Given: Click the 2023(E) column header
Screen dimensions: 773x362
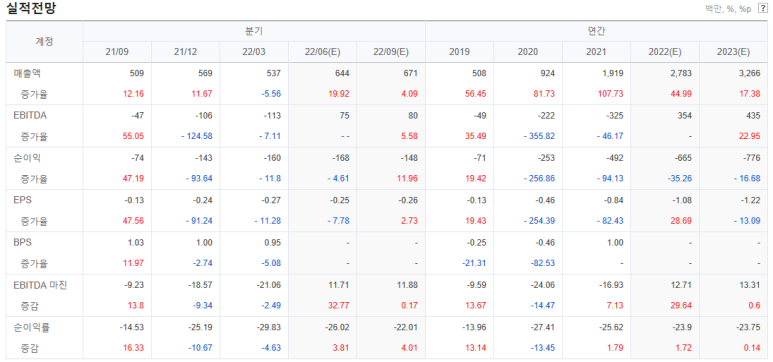Looking at the screenshot, I should pyautogui.click(x=734, y=52).
